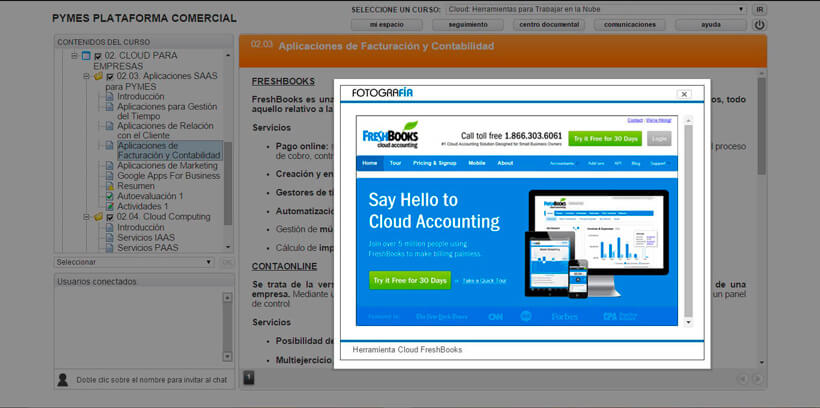The image size is (820, 408).
Task: Click page icon beside Servicios PAAS
Action: click(109, 247)
